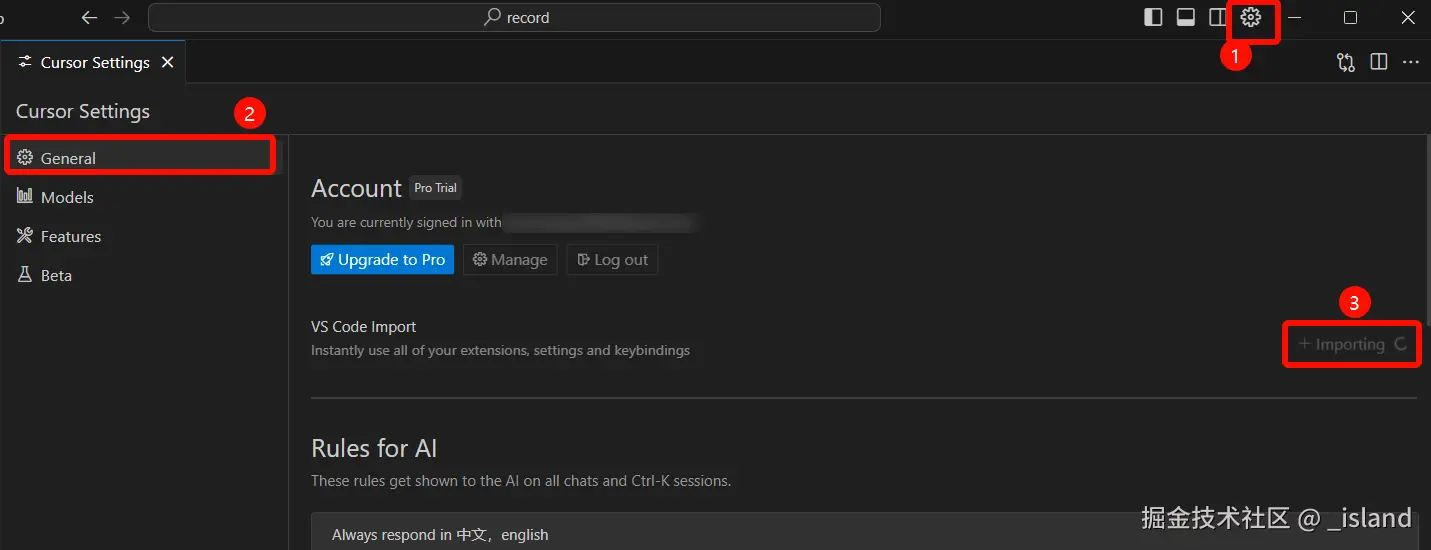Open the Beta settings section

(56, 275)
